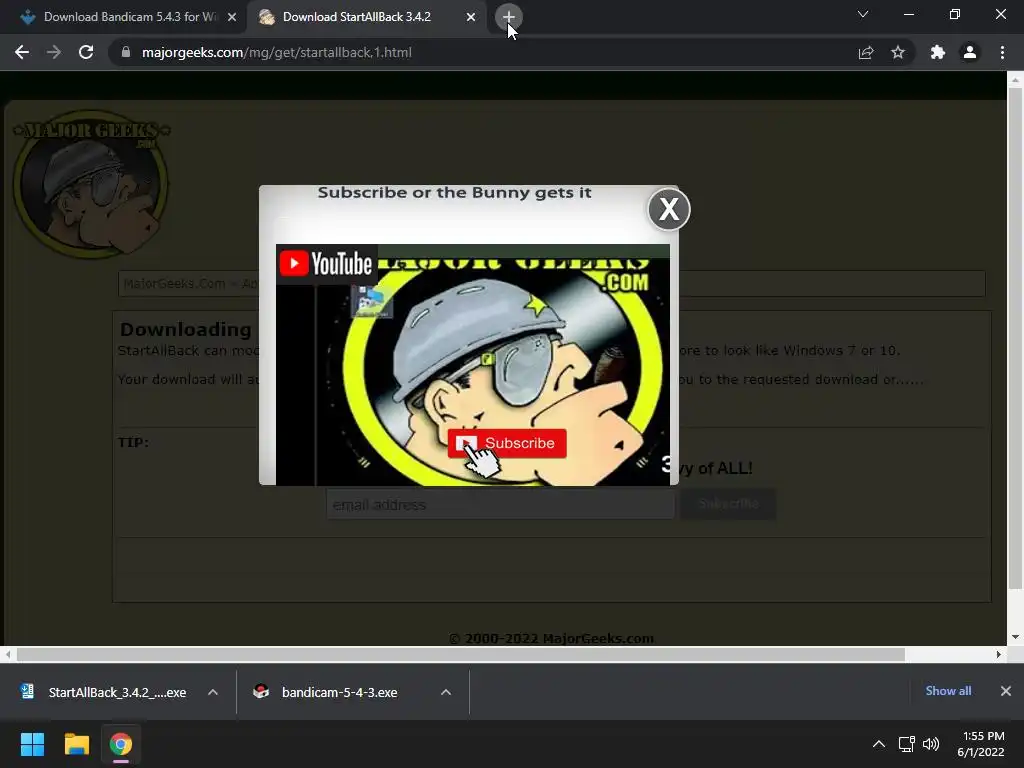Click 'Subscribe or the Bunny gets it' title

click(455, 193)
